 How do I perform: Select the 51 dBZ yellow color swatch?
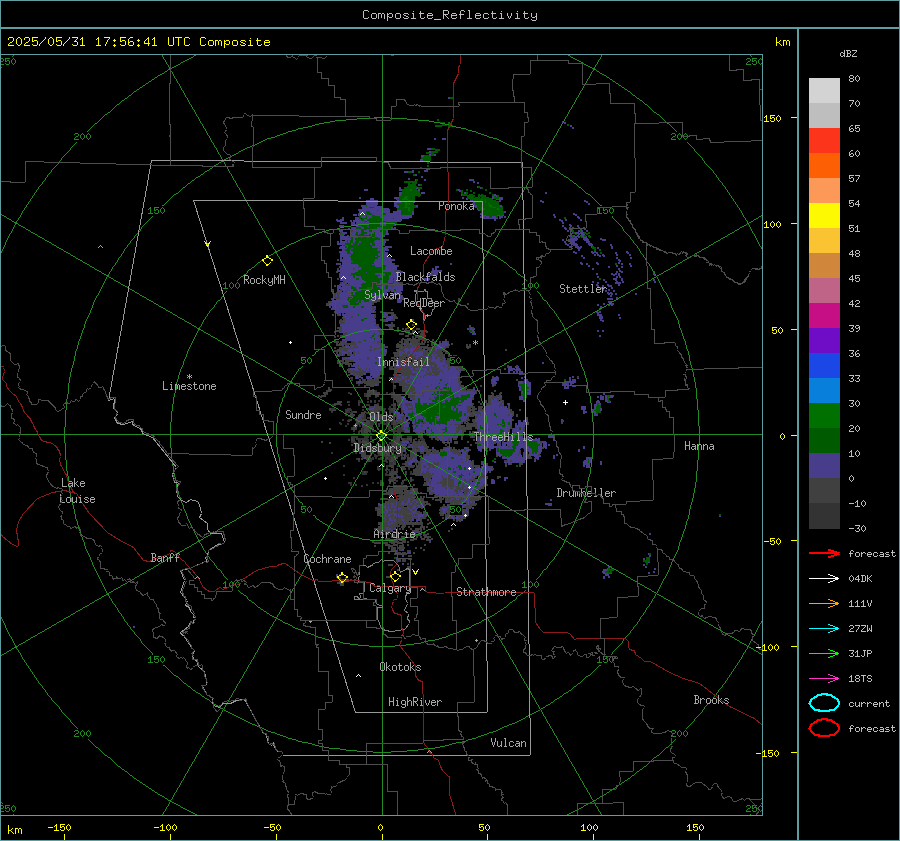[824, 215]
